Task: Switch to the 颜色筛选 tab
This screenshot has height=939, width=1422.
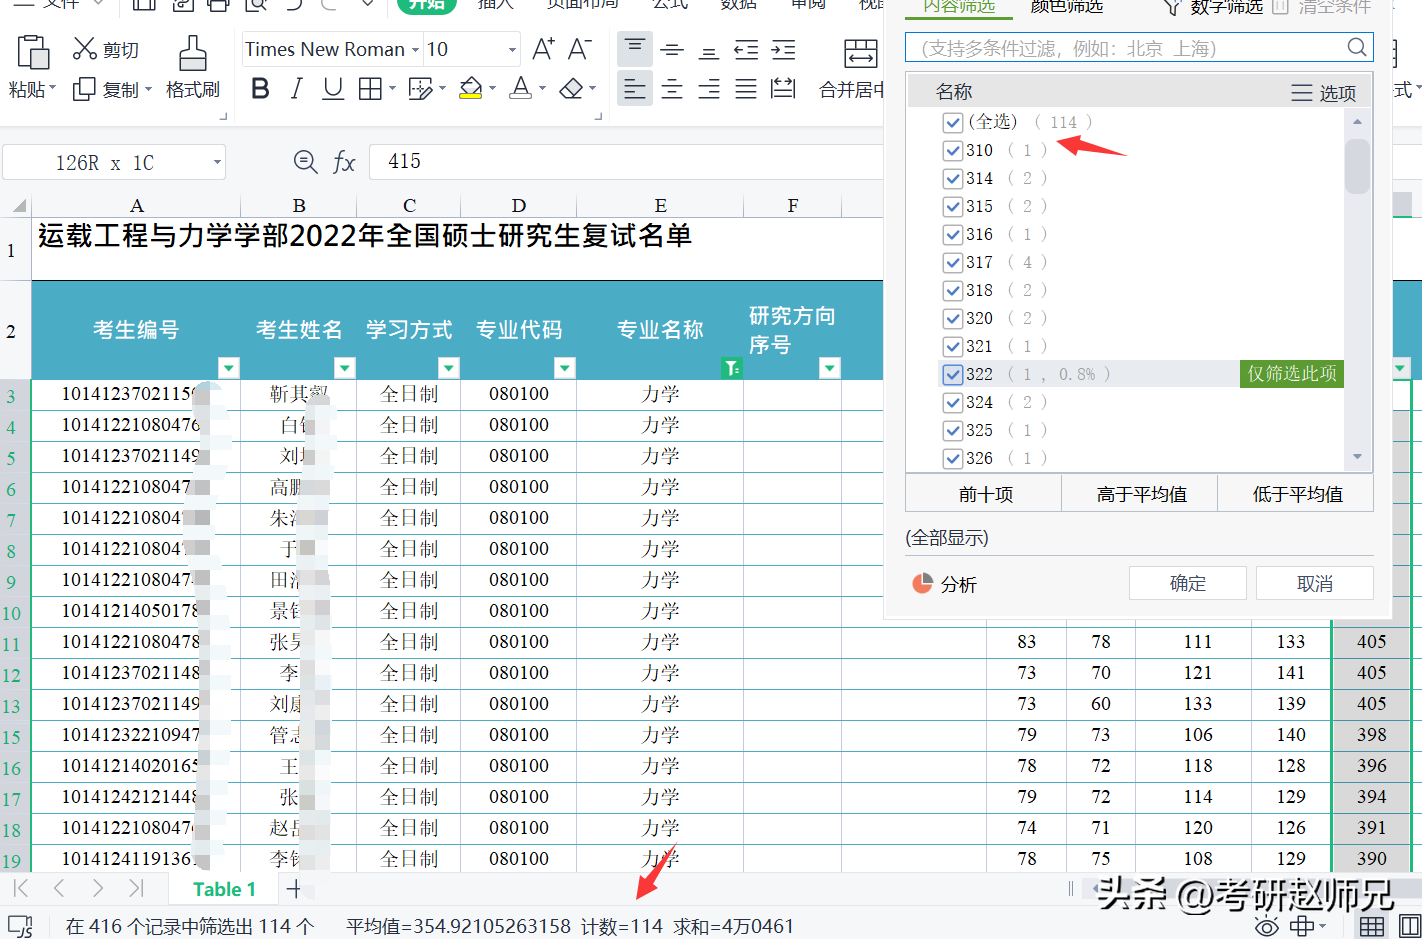Action: coord(1066,8)
